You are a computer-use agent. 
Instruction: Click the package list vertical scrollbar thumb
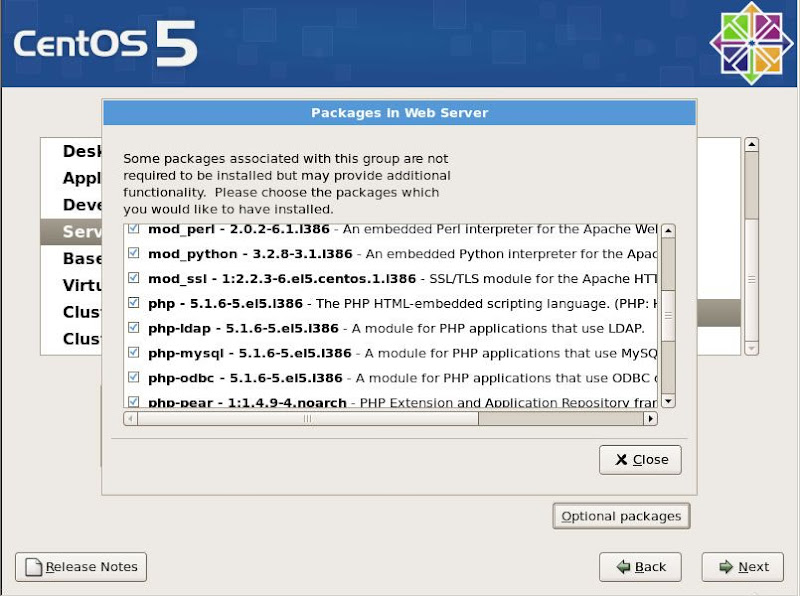coord(668,315)
